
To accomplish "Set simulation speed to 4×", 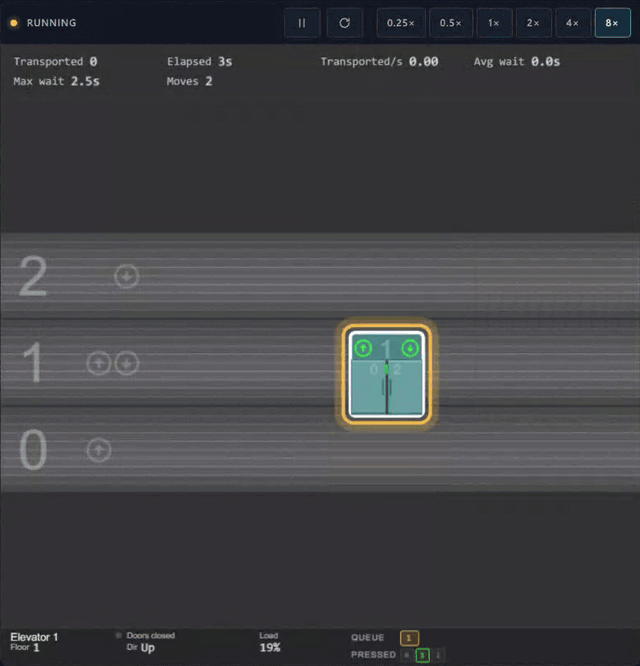I will tap(572, 23).
